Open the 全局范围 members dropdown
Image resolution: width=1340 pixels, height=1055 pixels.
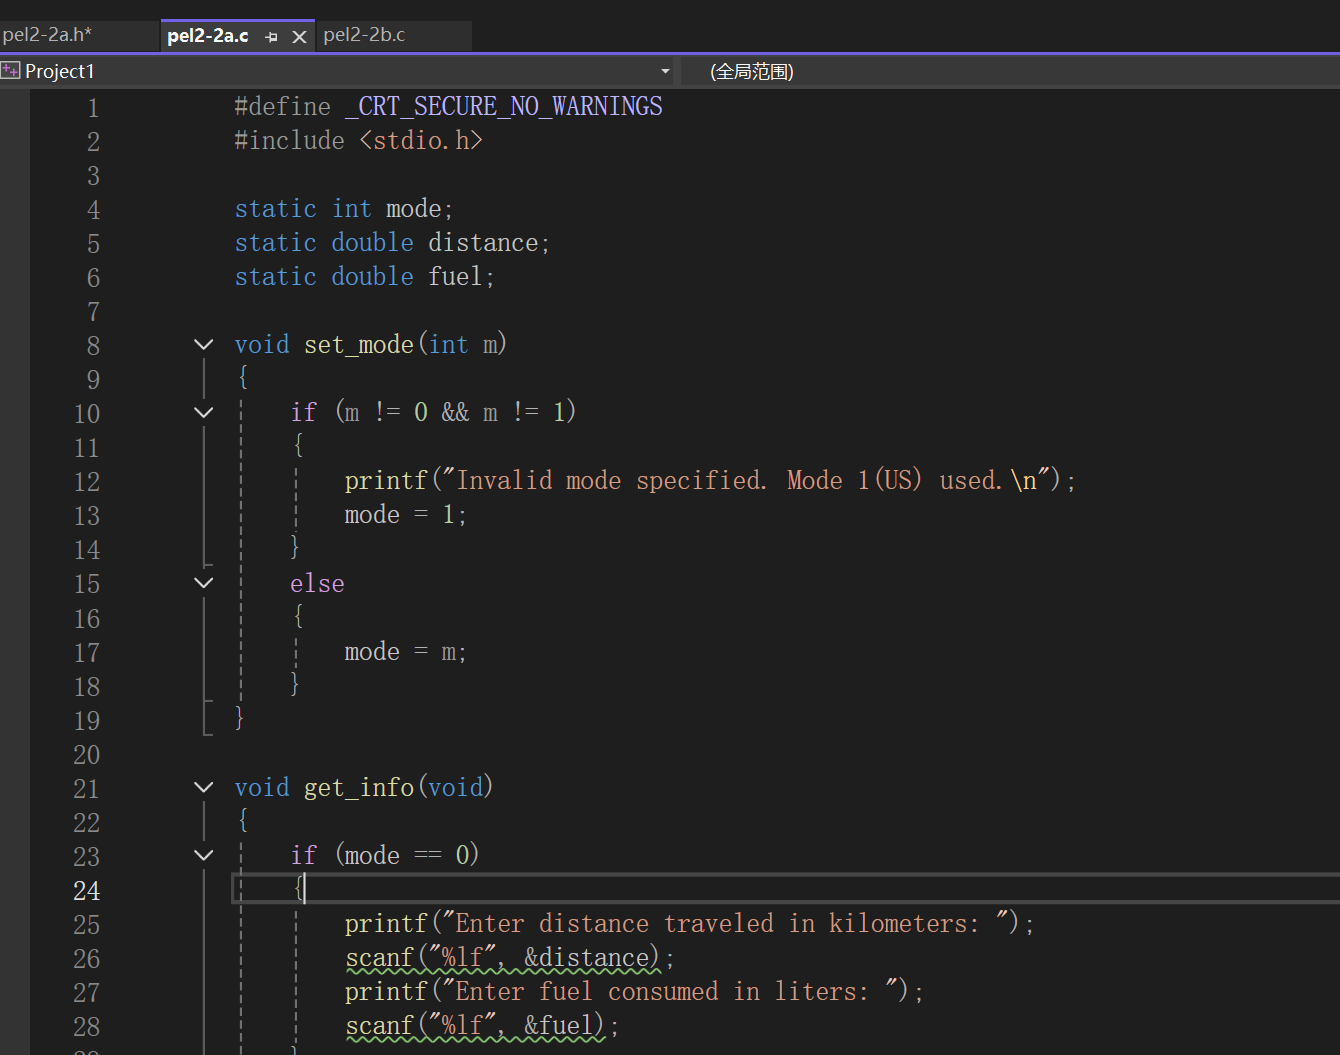coord(1010,71)
